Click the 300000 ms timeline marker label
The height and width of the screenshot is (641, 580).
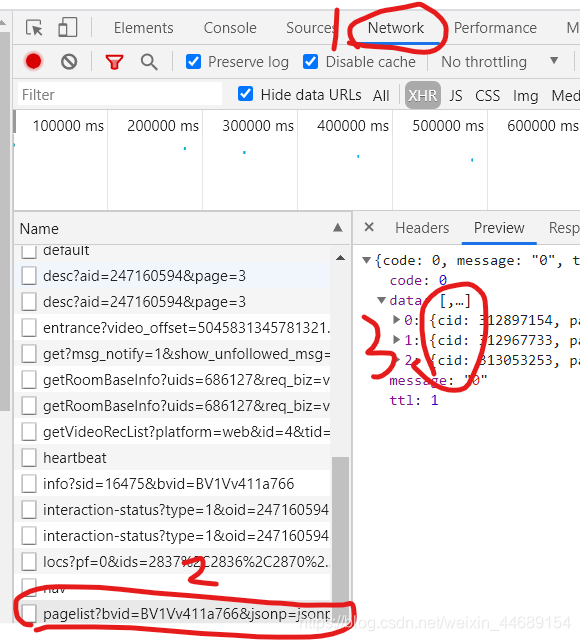pyautogui.click(x=258, y=126)
